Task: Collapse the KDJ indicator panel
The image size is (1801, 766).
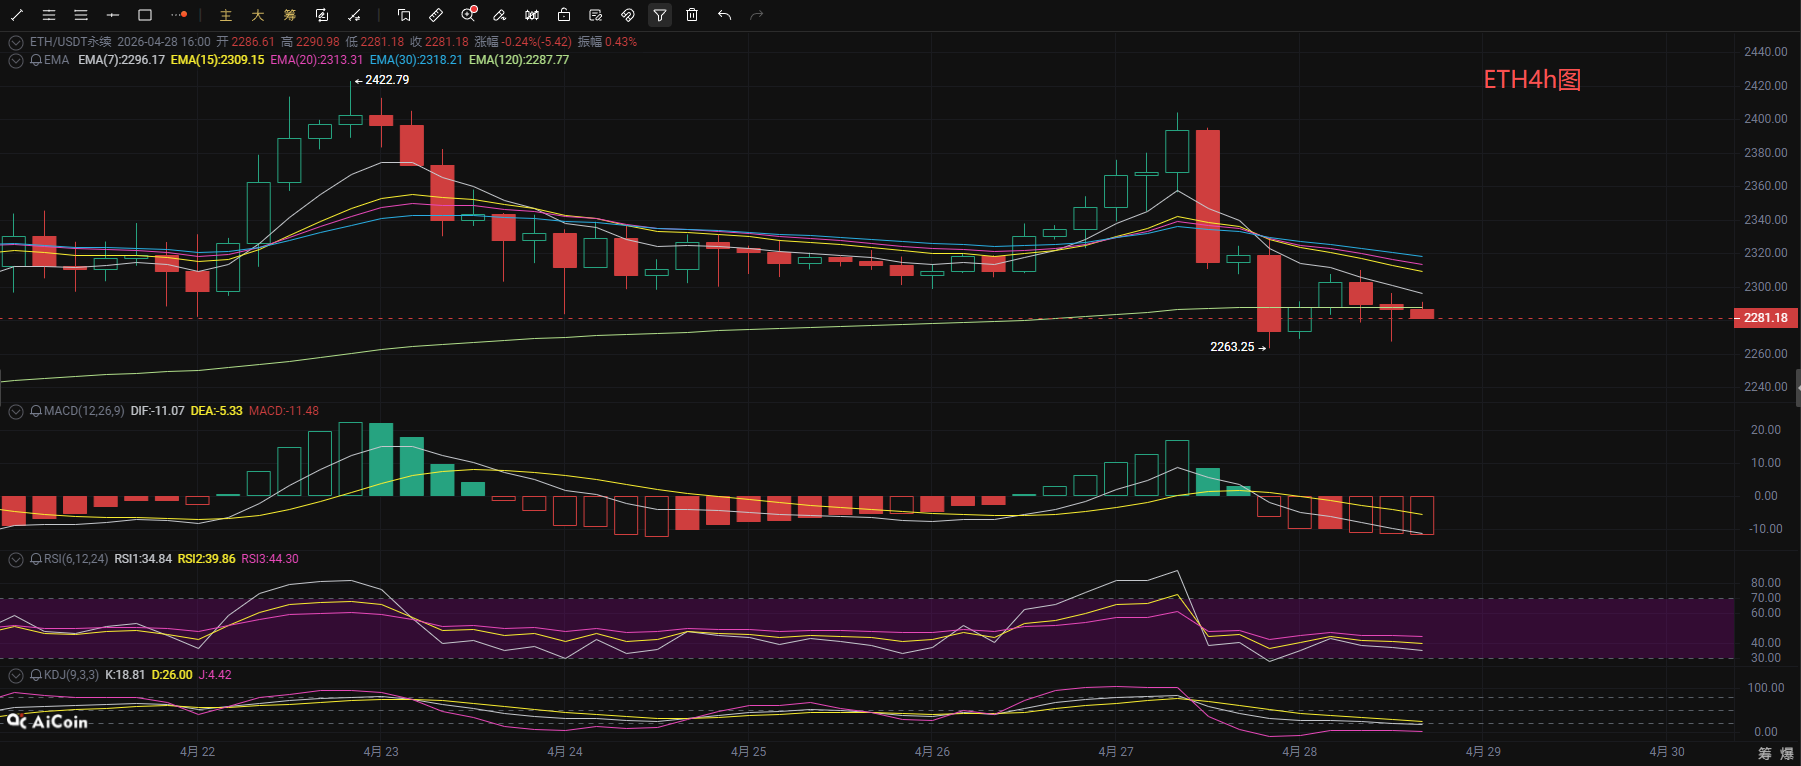Action: [16, 675]
